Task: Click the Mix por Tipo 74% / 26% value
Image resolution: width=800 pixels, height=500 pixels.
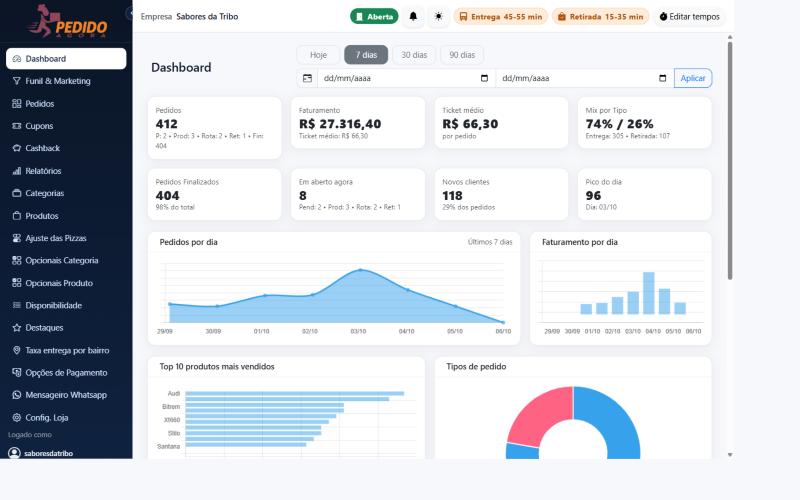Action: pyautogui.click(x=619, y=124)
